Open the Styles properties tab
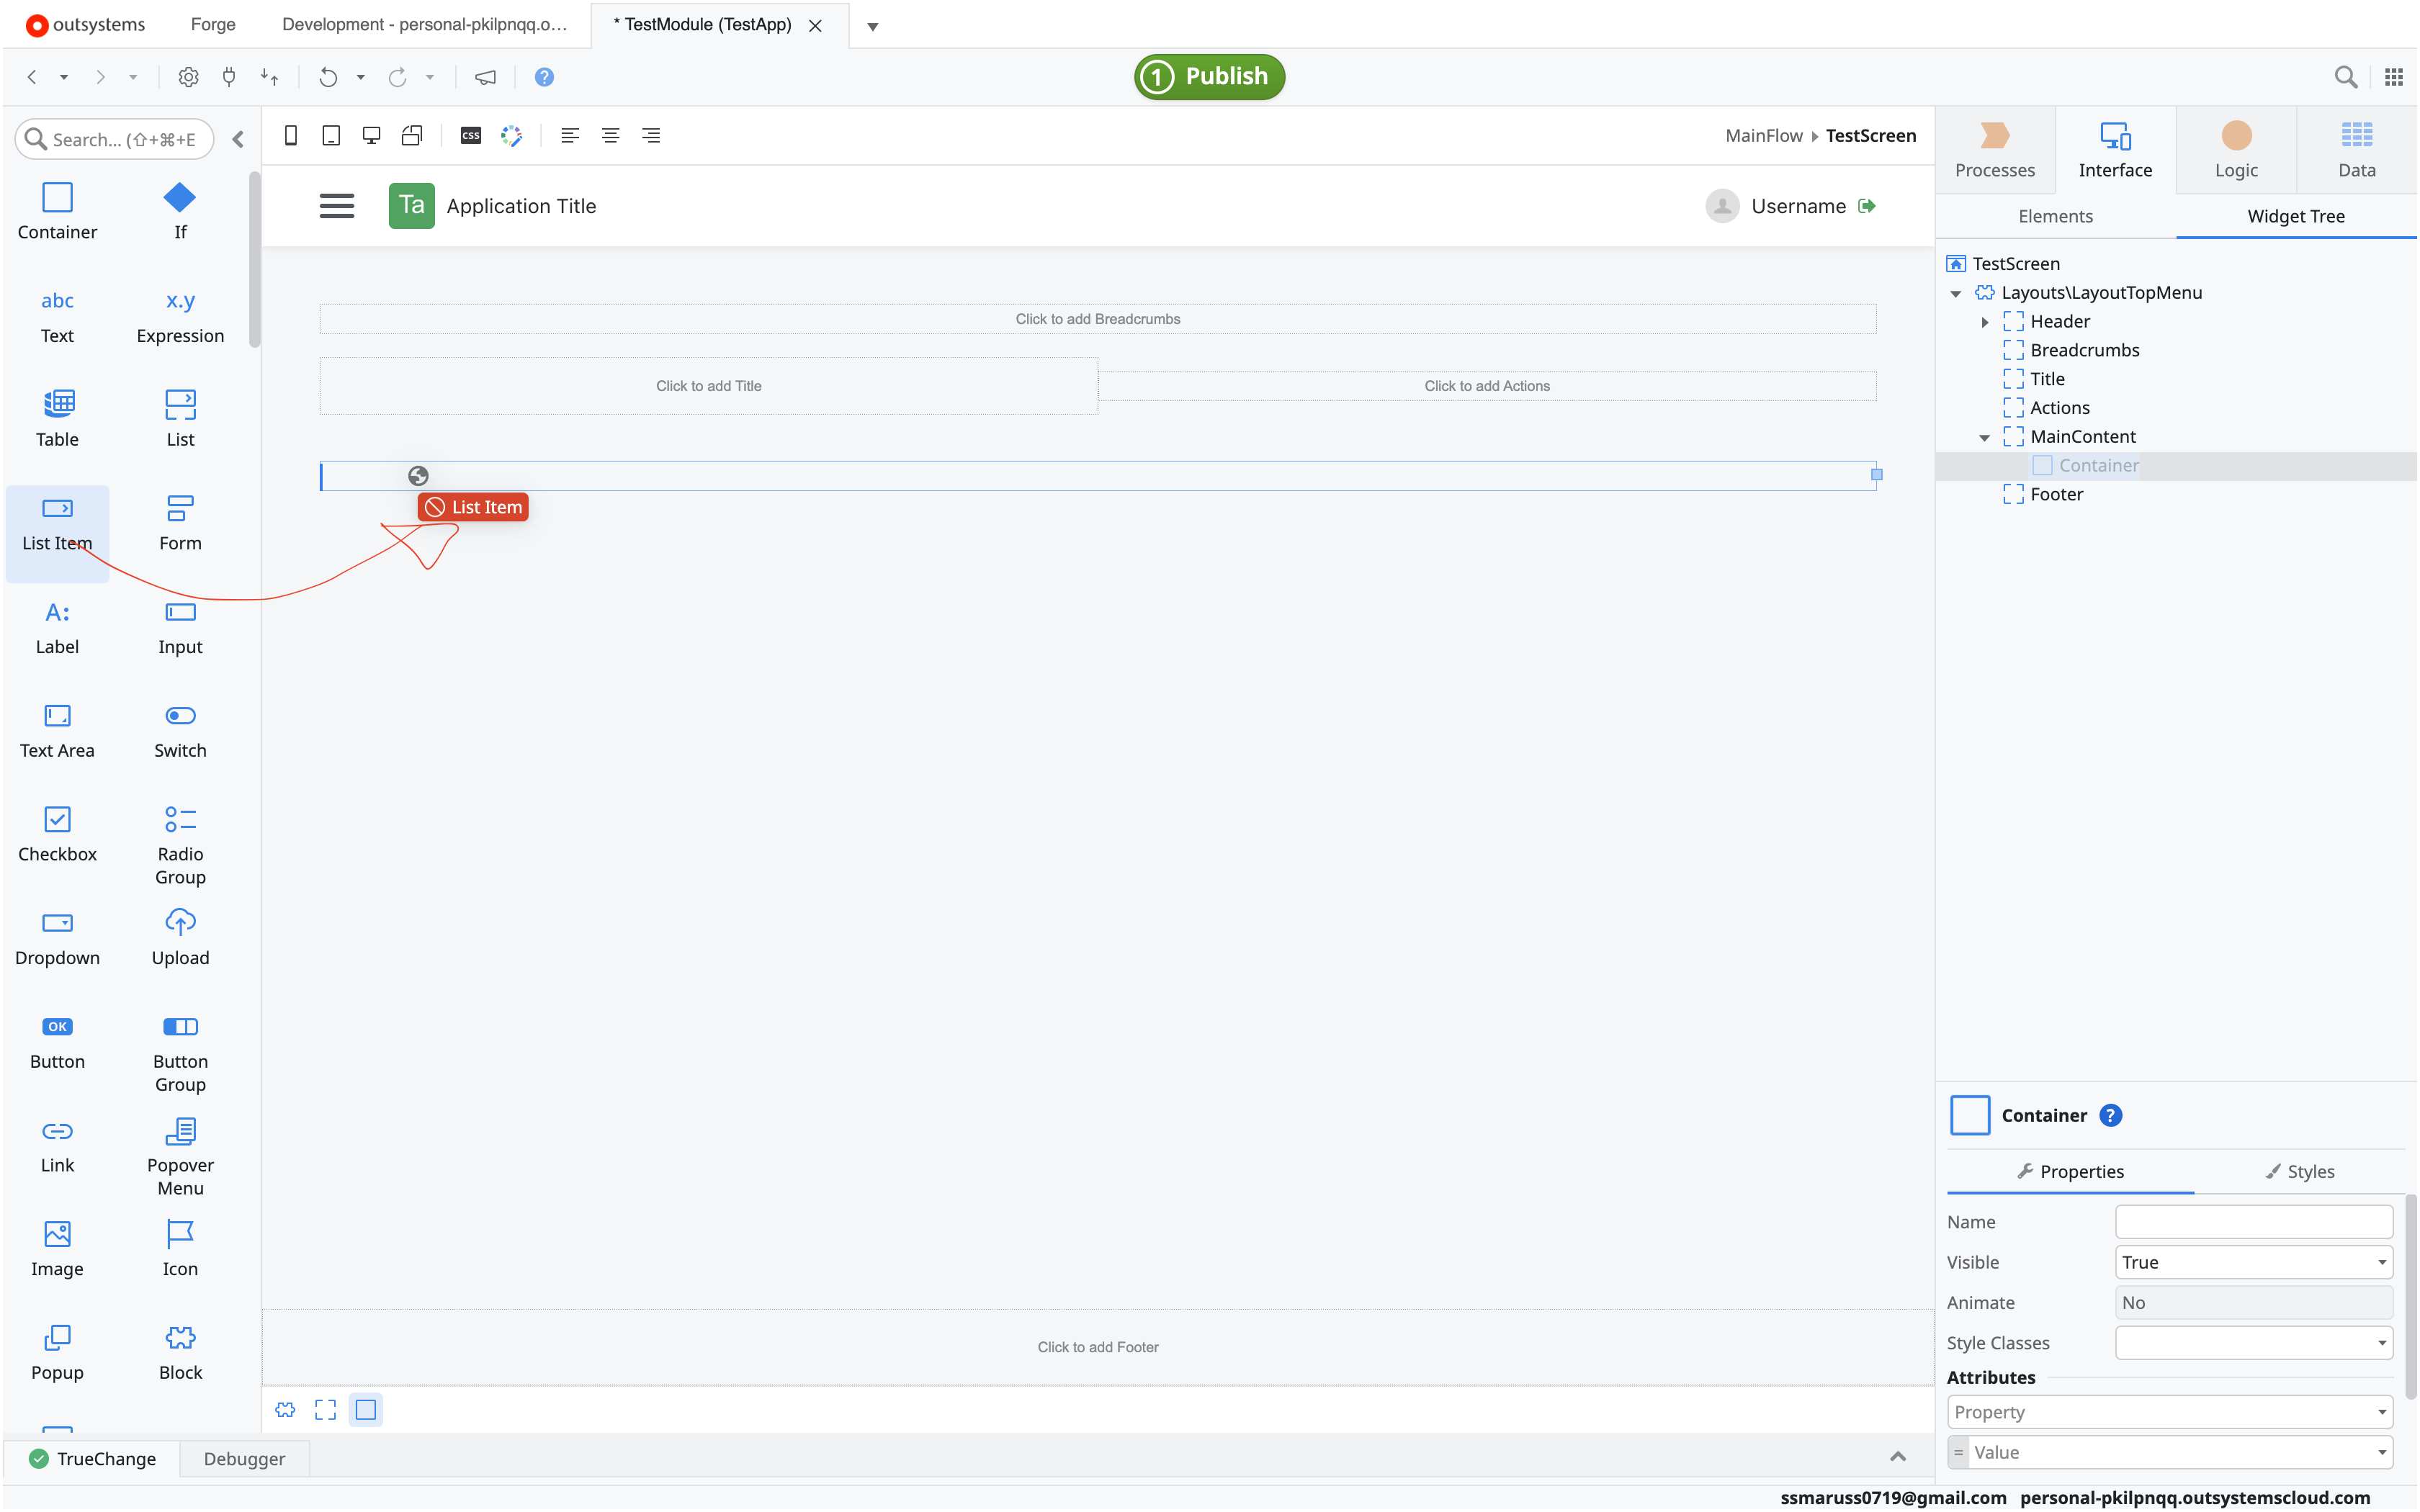 2299,1171
